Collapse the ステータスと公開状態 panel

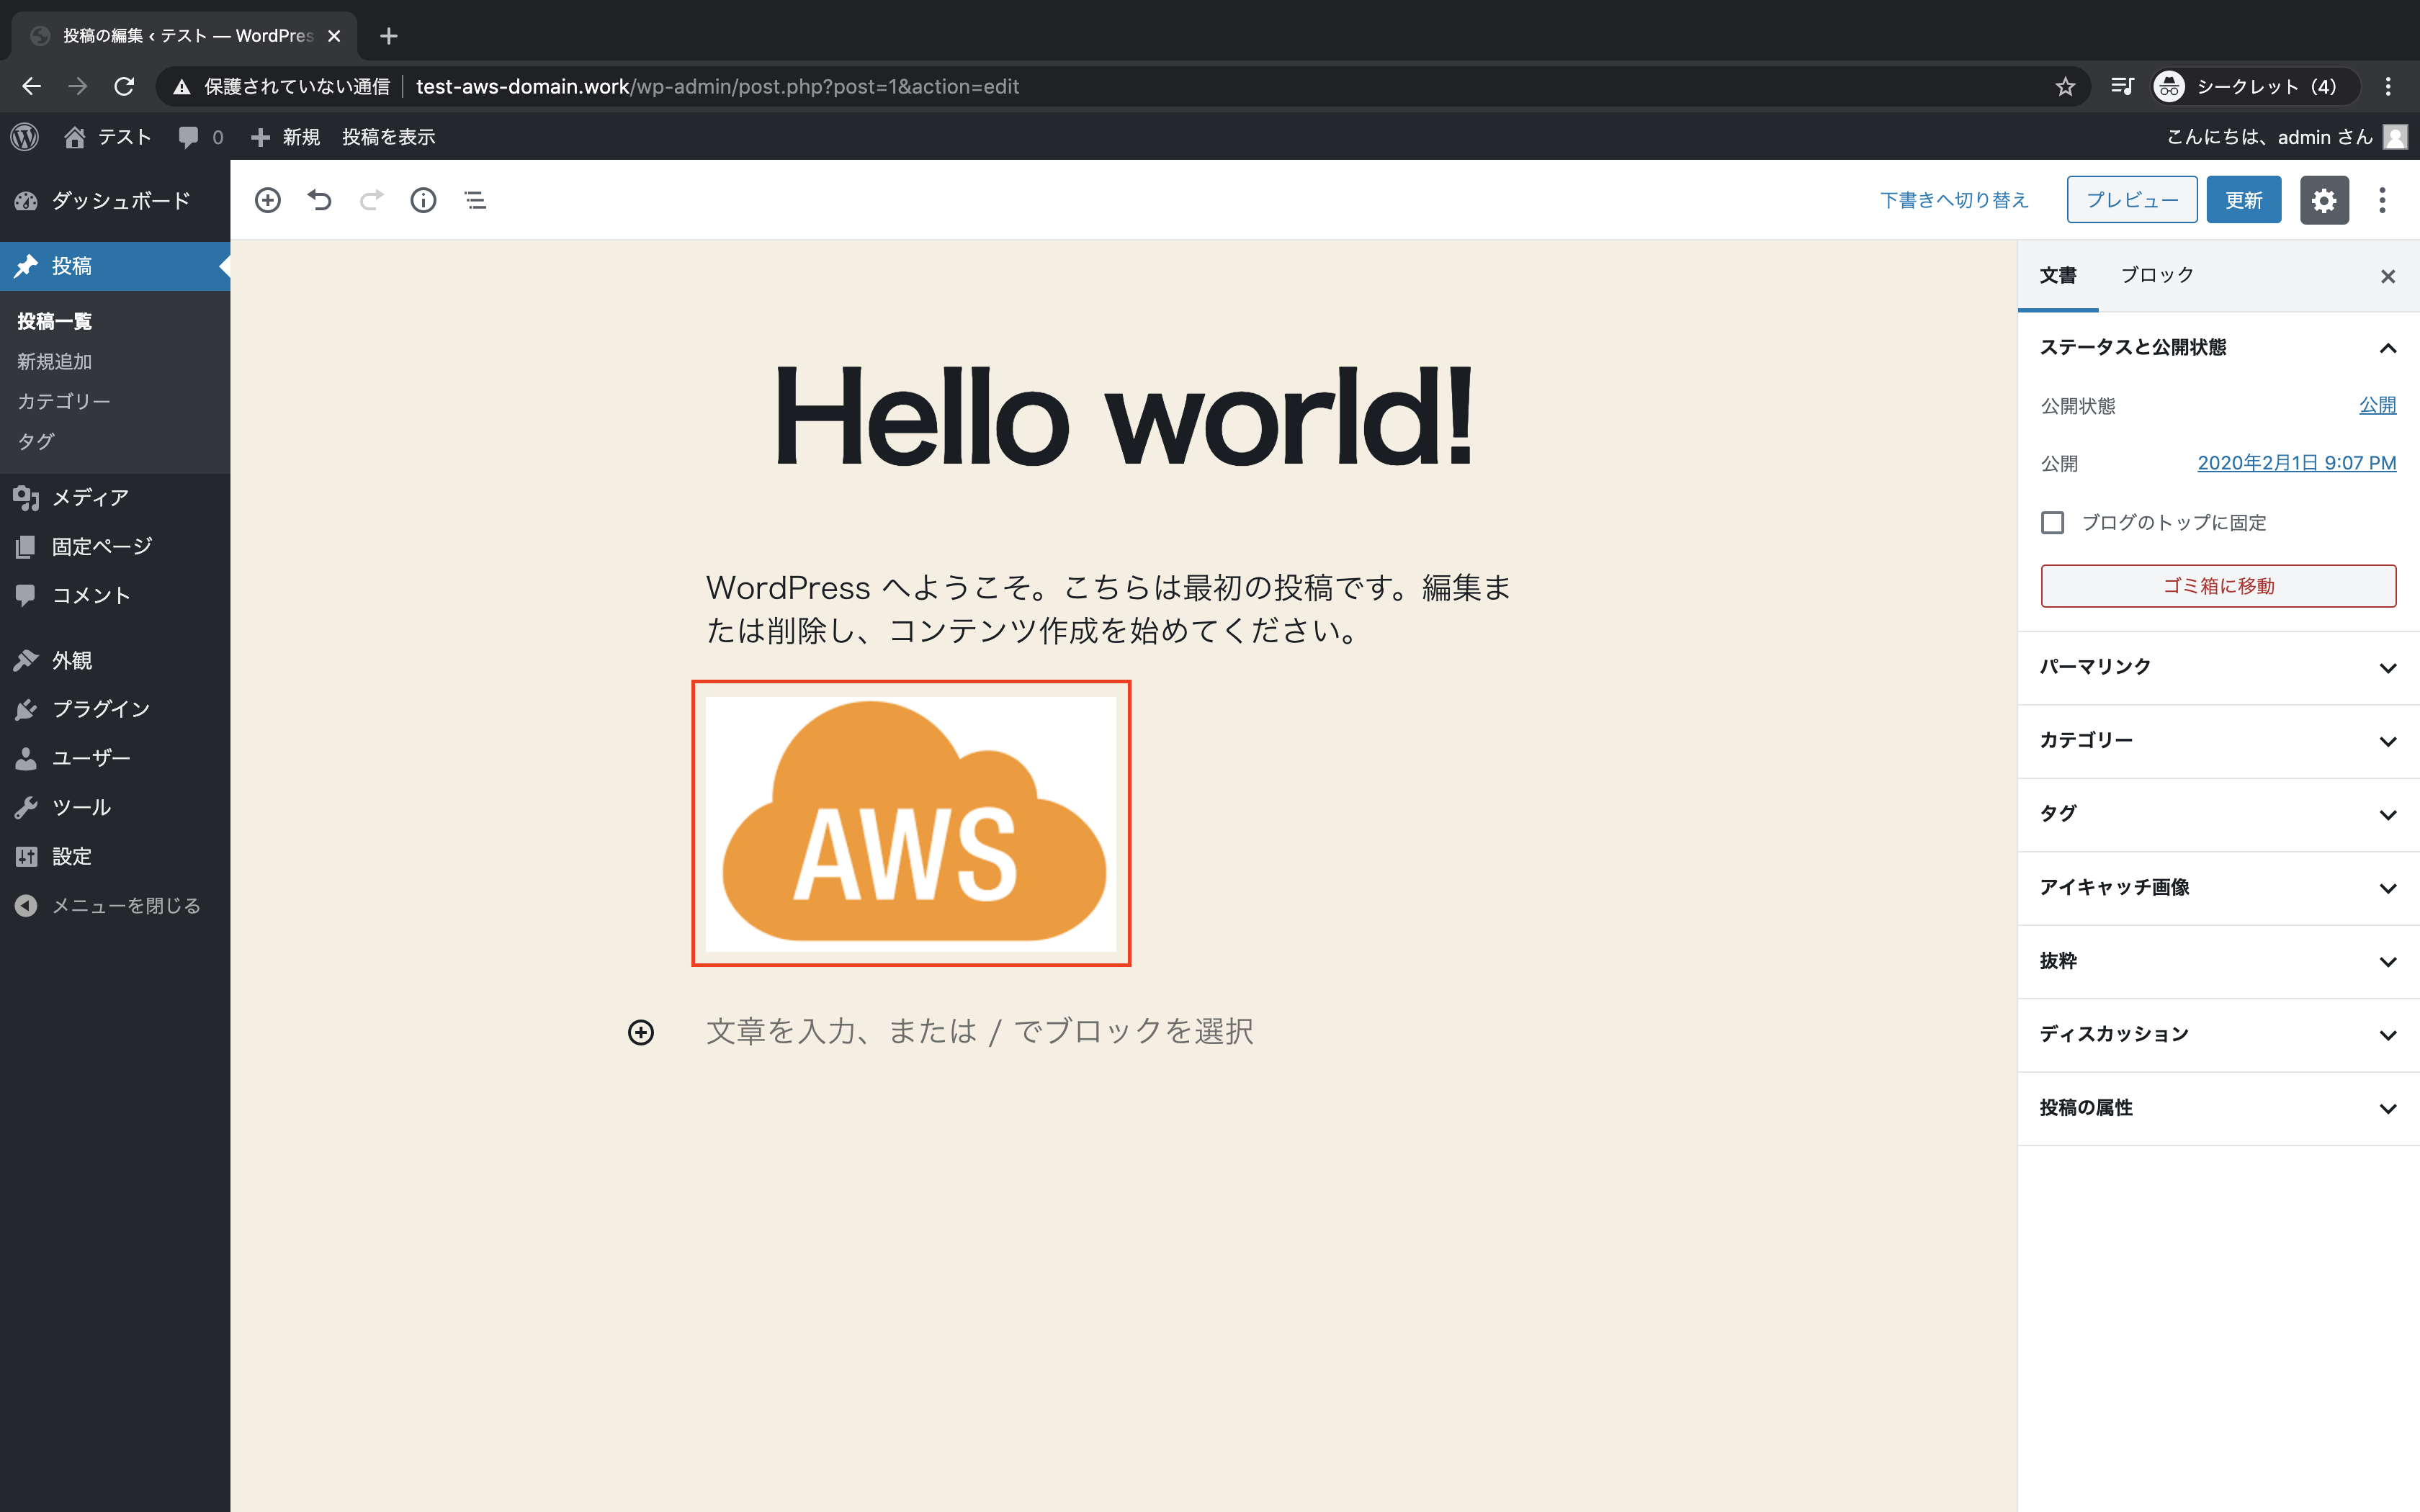pyautogui.click(x=2387, y=348)
